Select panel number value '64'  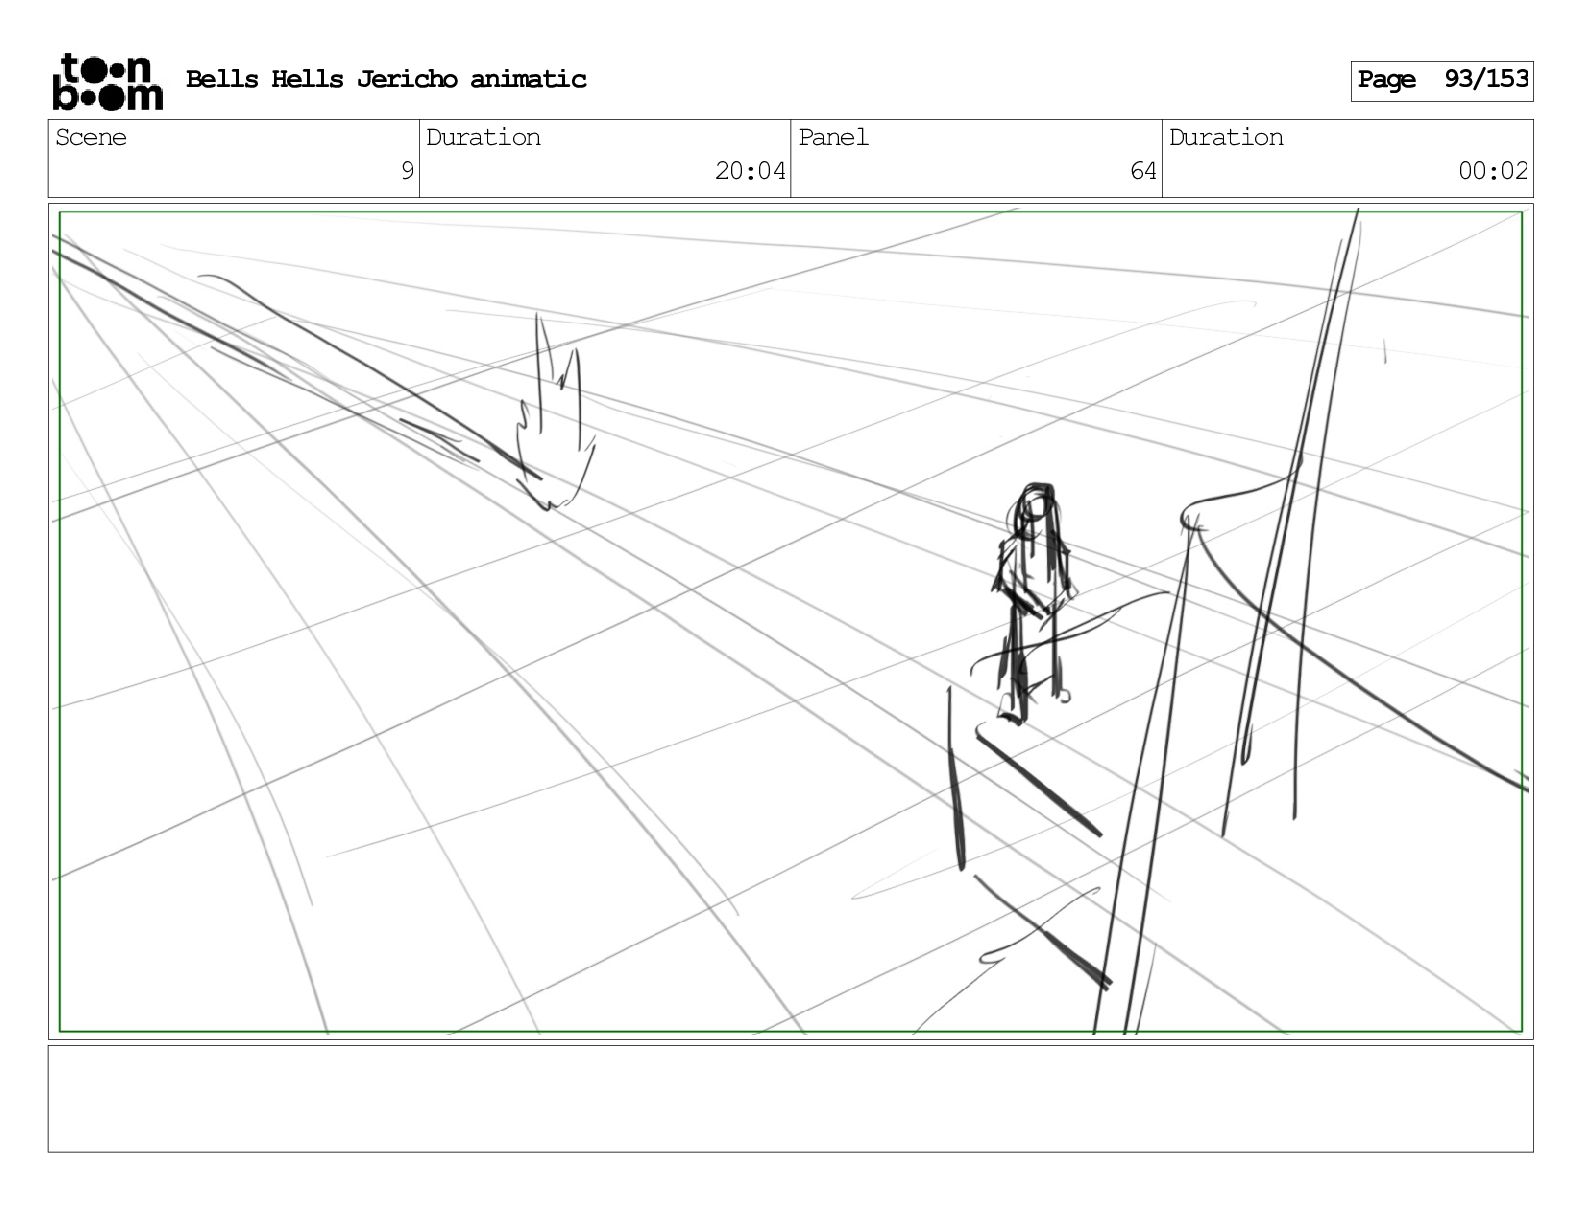pos(1143,171)
